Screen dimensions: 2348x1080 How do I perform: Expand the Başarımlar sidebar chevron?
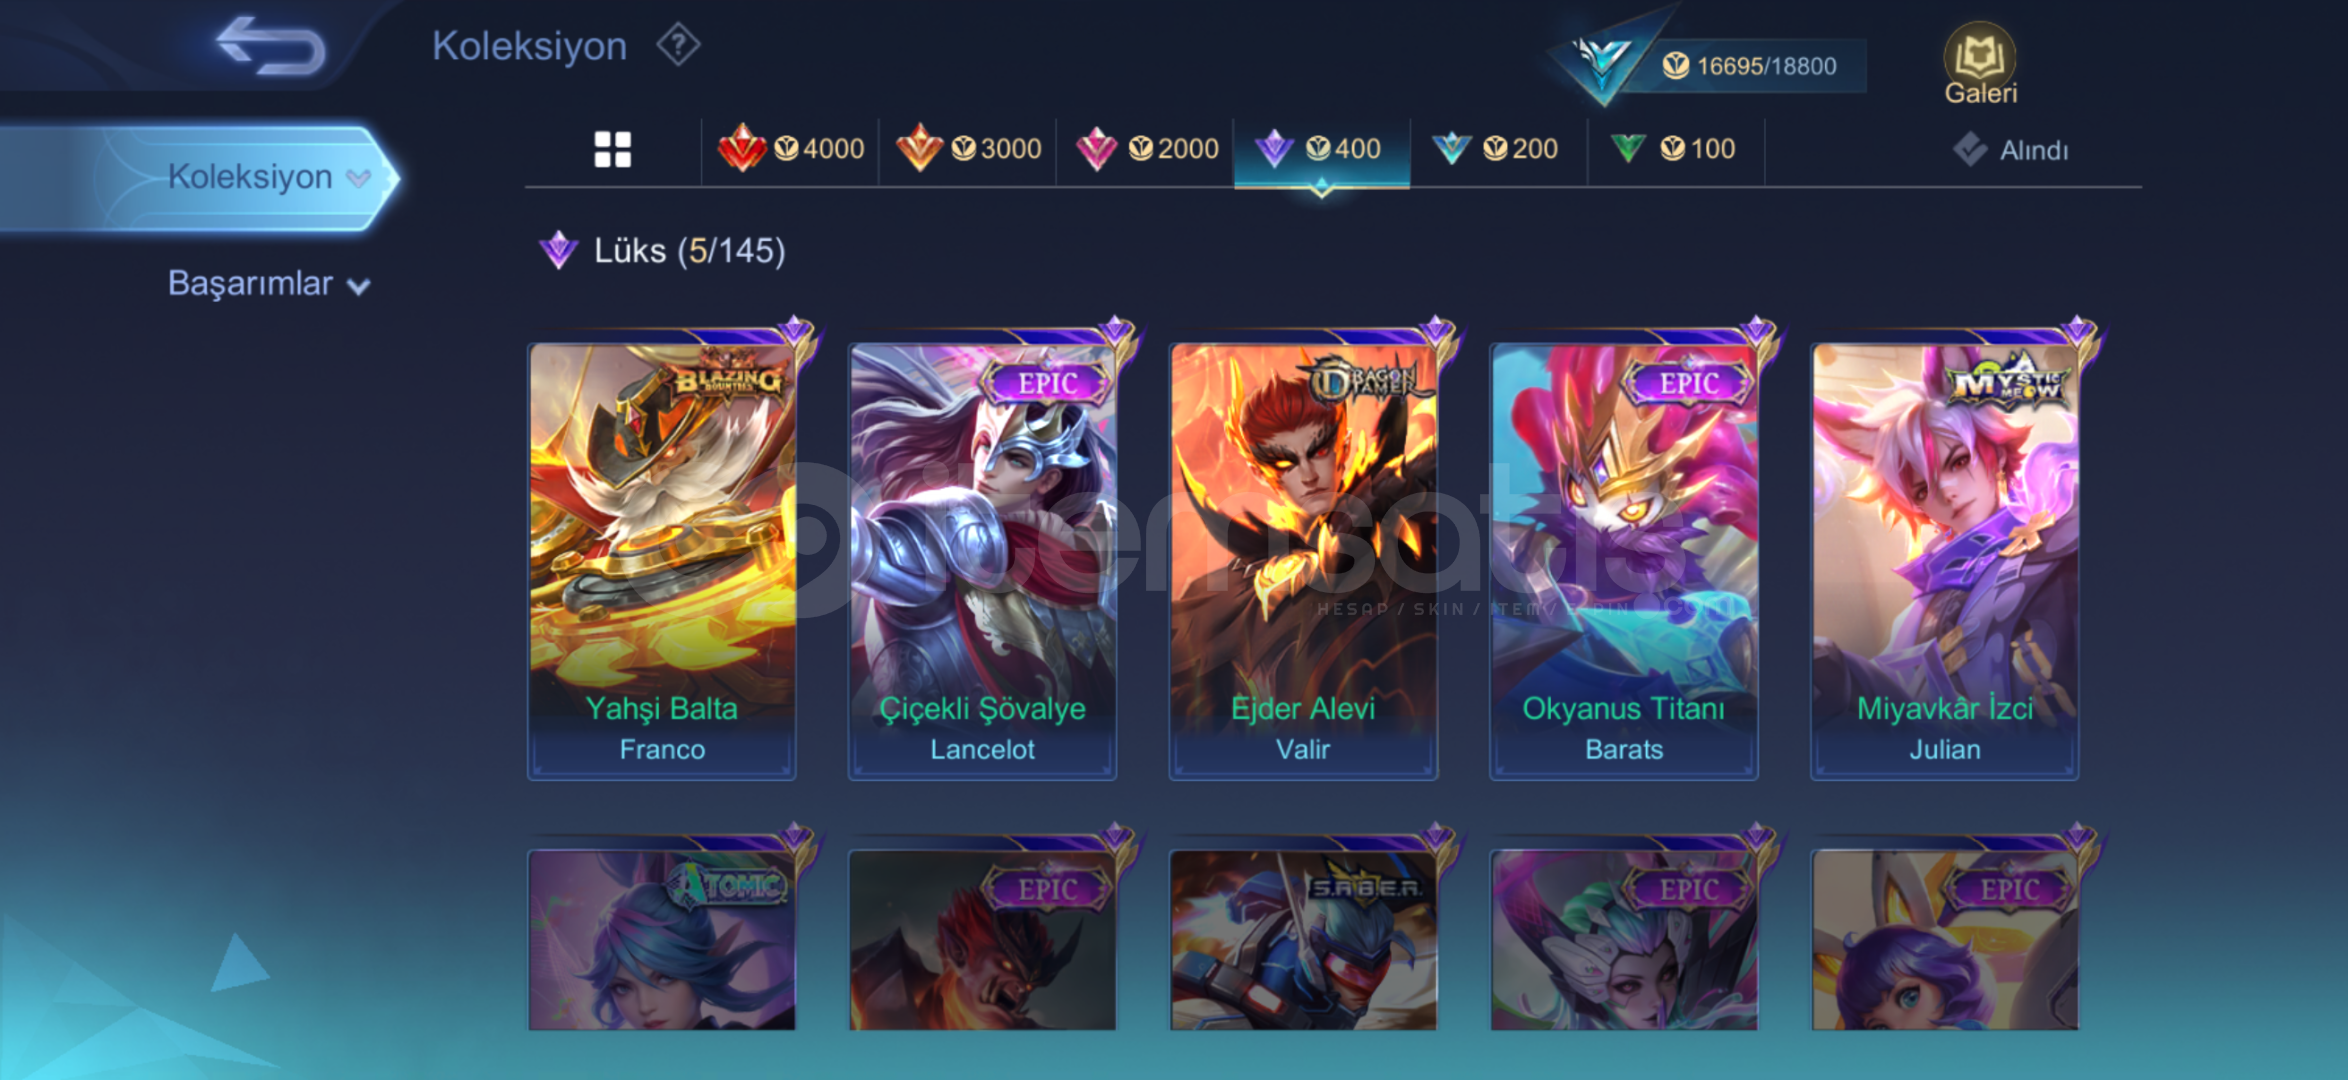358,287
